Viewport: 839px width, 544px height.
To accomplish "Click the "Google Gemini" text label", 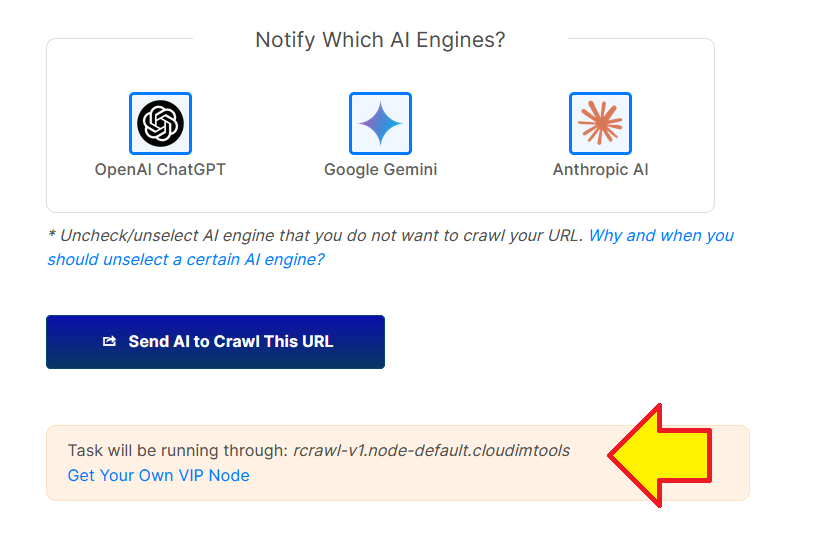I will [380, 170].
